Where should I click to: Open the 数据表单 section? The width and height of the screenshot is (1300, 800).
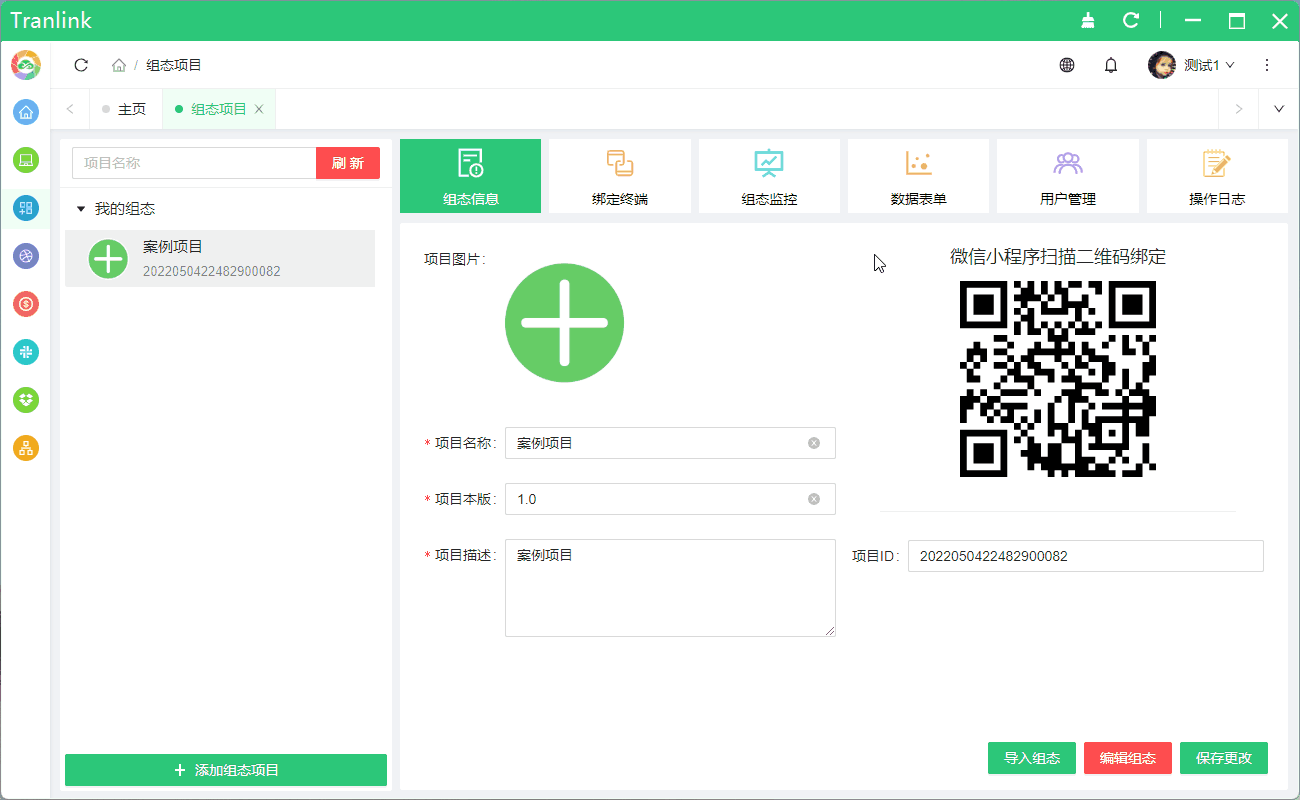[918, 176]
